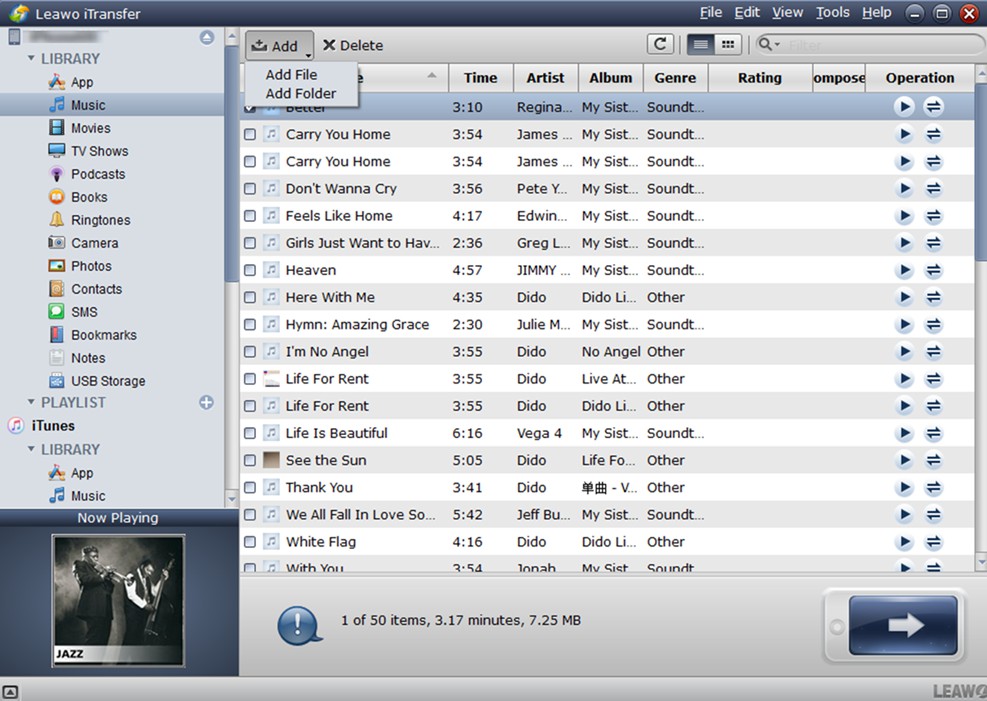This screenshot has width=987, height=701.
Task: Open the Tools menu
Action: point(832,13)
